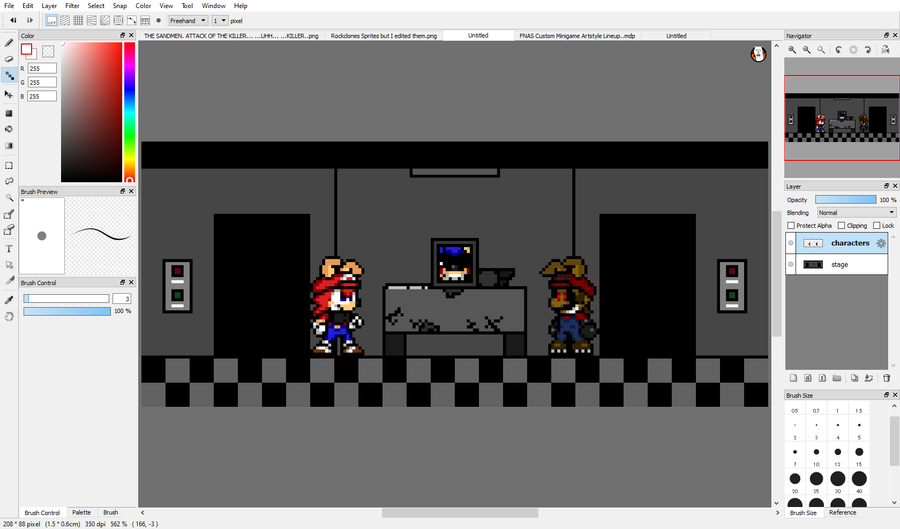Click the Undo arrow in the top toolbar
This screenshot has width=900, height=529.
click(x=13, y=21)
